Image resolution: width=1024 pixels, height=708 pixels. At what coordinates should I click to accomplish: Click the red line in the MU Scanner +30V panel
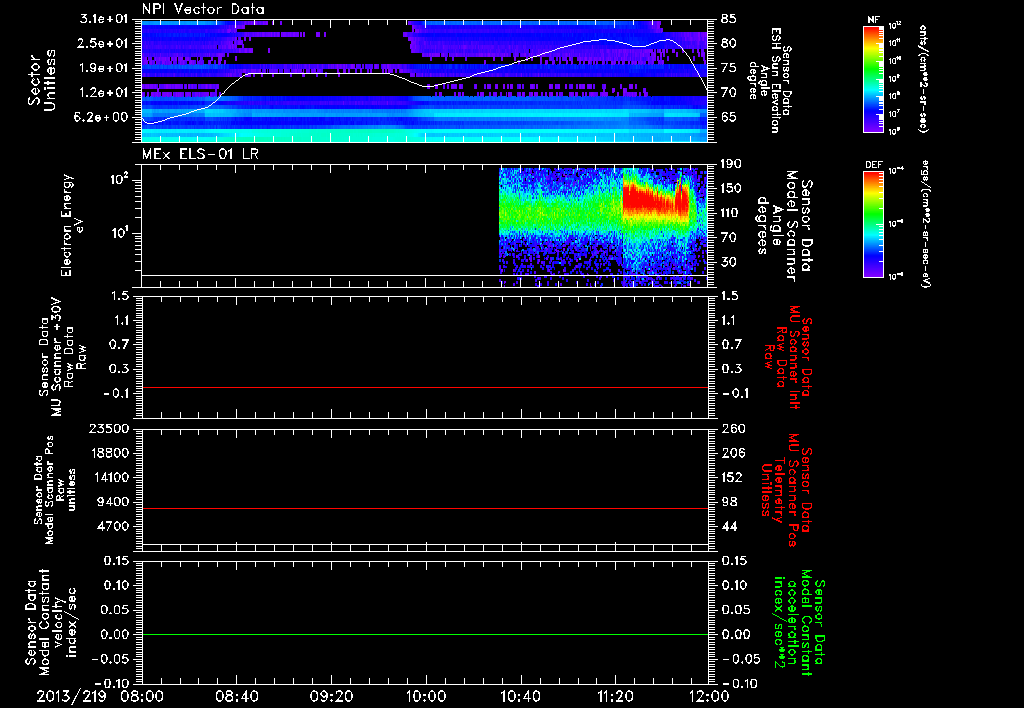(x=425, y=387)
